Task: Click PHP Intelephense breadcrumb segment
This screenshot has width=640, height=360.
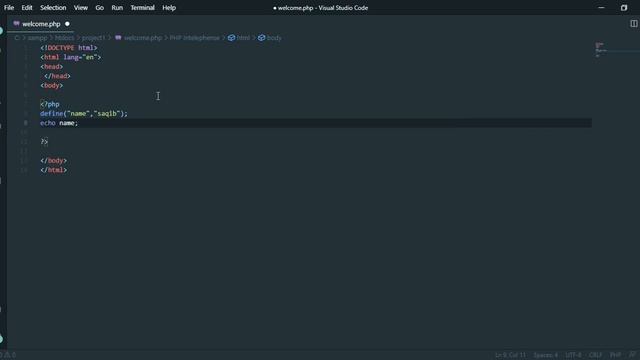Action: pyautogui.click(x=194, y=38)
